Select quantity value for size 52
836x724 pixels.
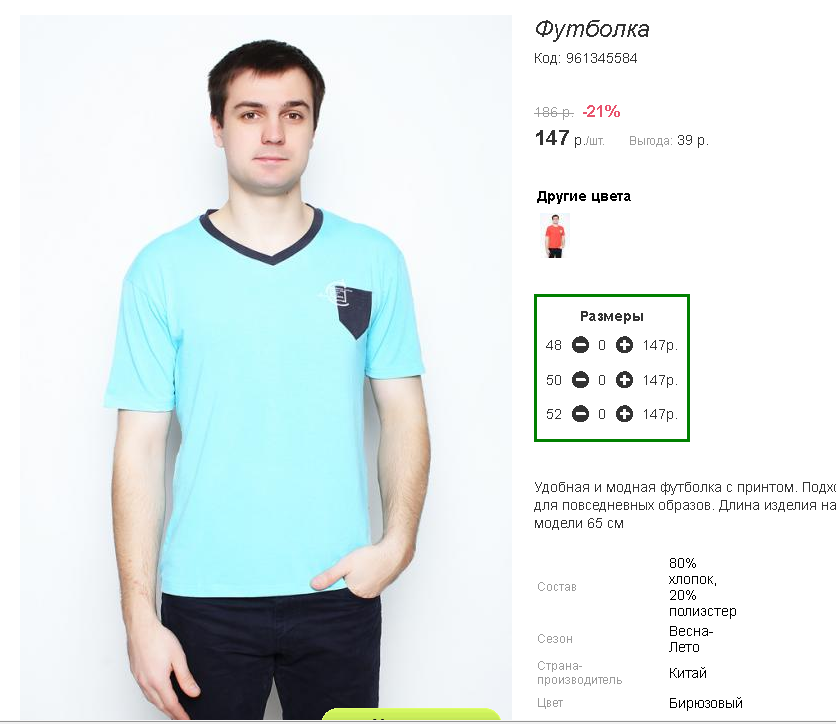[602, 414]
